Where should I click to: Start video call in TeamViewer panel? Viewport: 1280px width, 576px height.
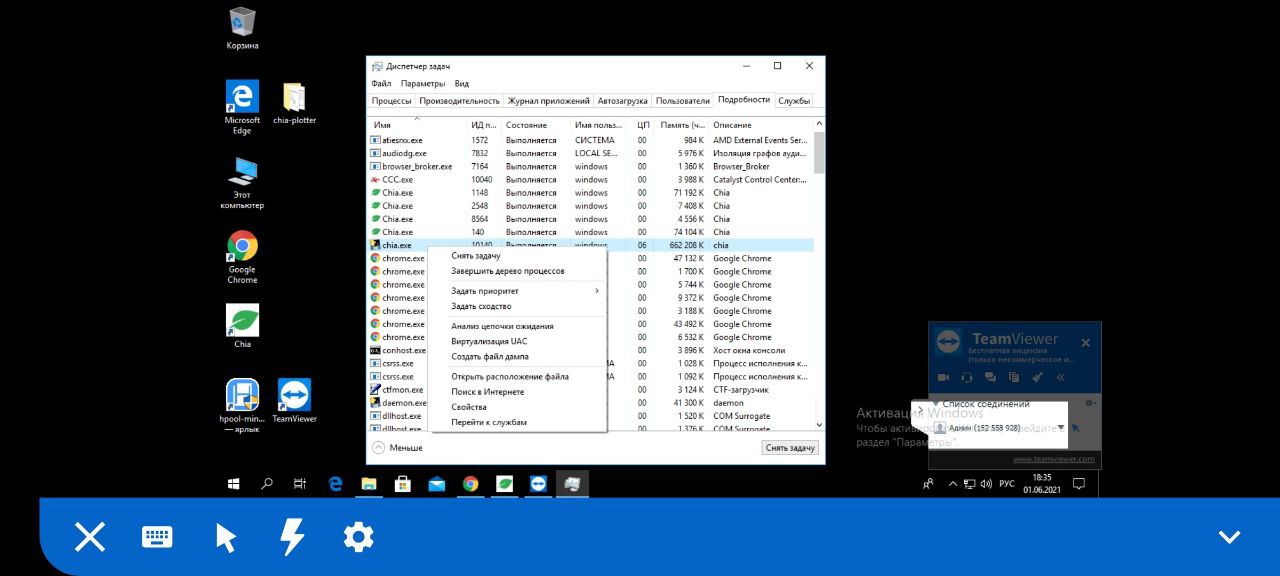(x=943, y=377)
